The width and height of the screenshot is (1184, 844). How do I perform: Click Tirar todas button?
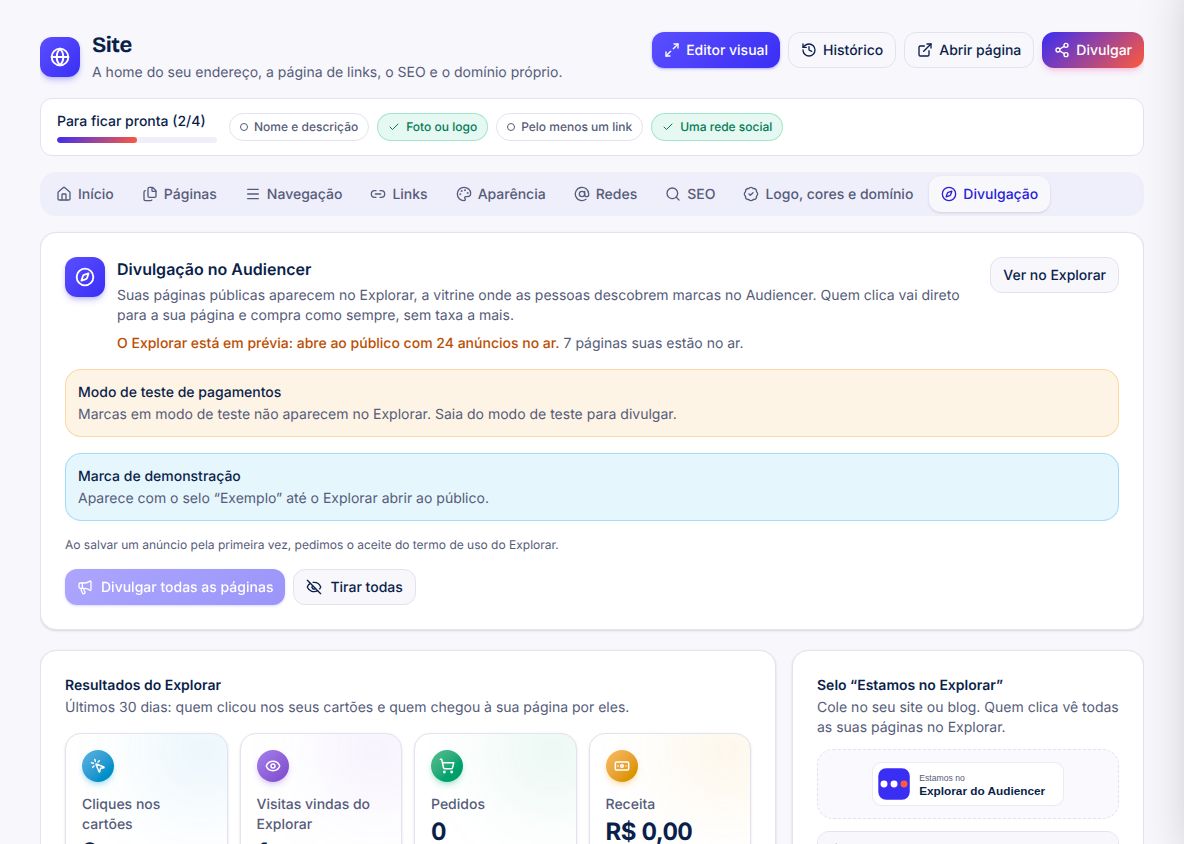[354, 587]
